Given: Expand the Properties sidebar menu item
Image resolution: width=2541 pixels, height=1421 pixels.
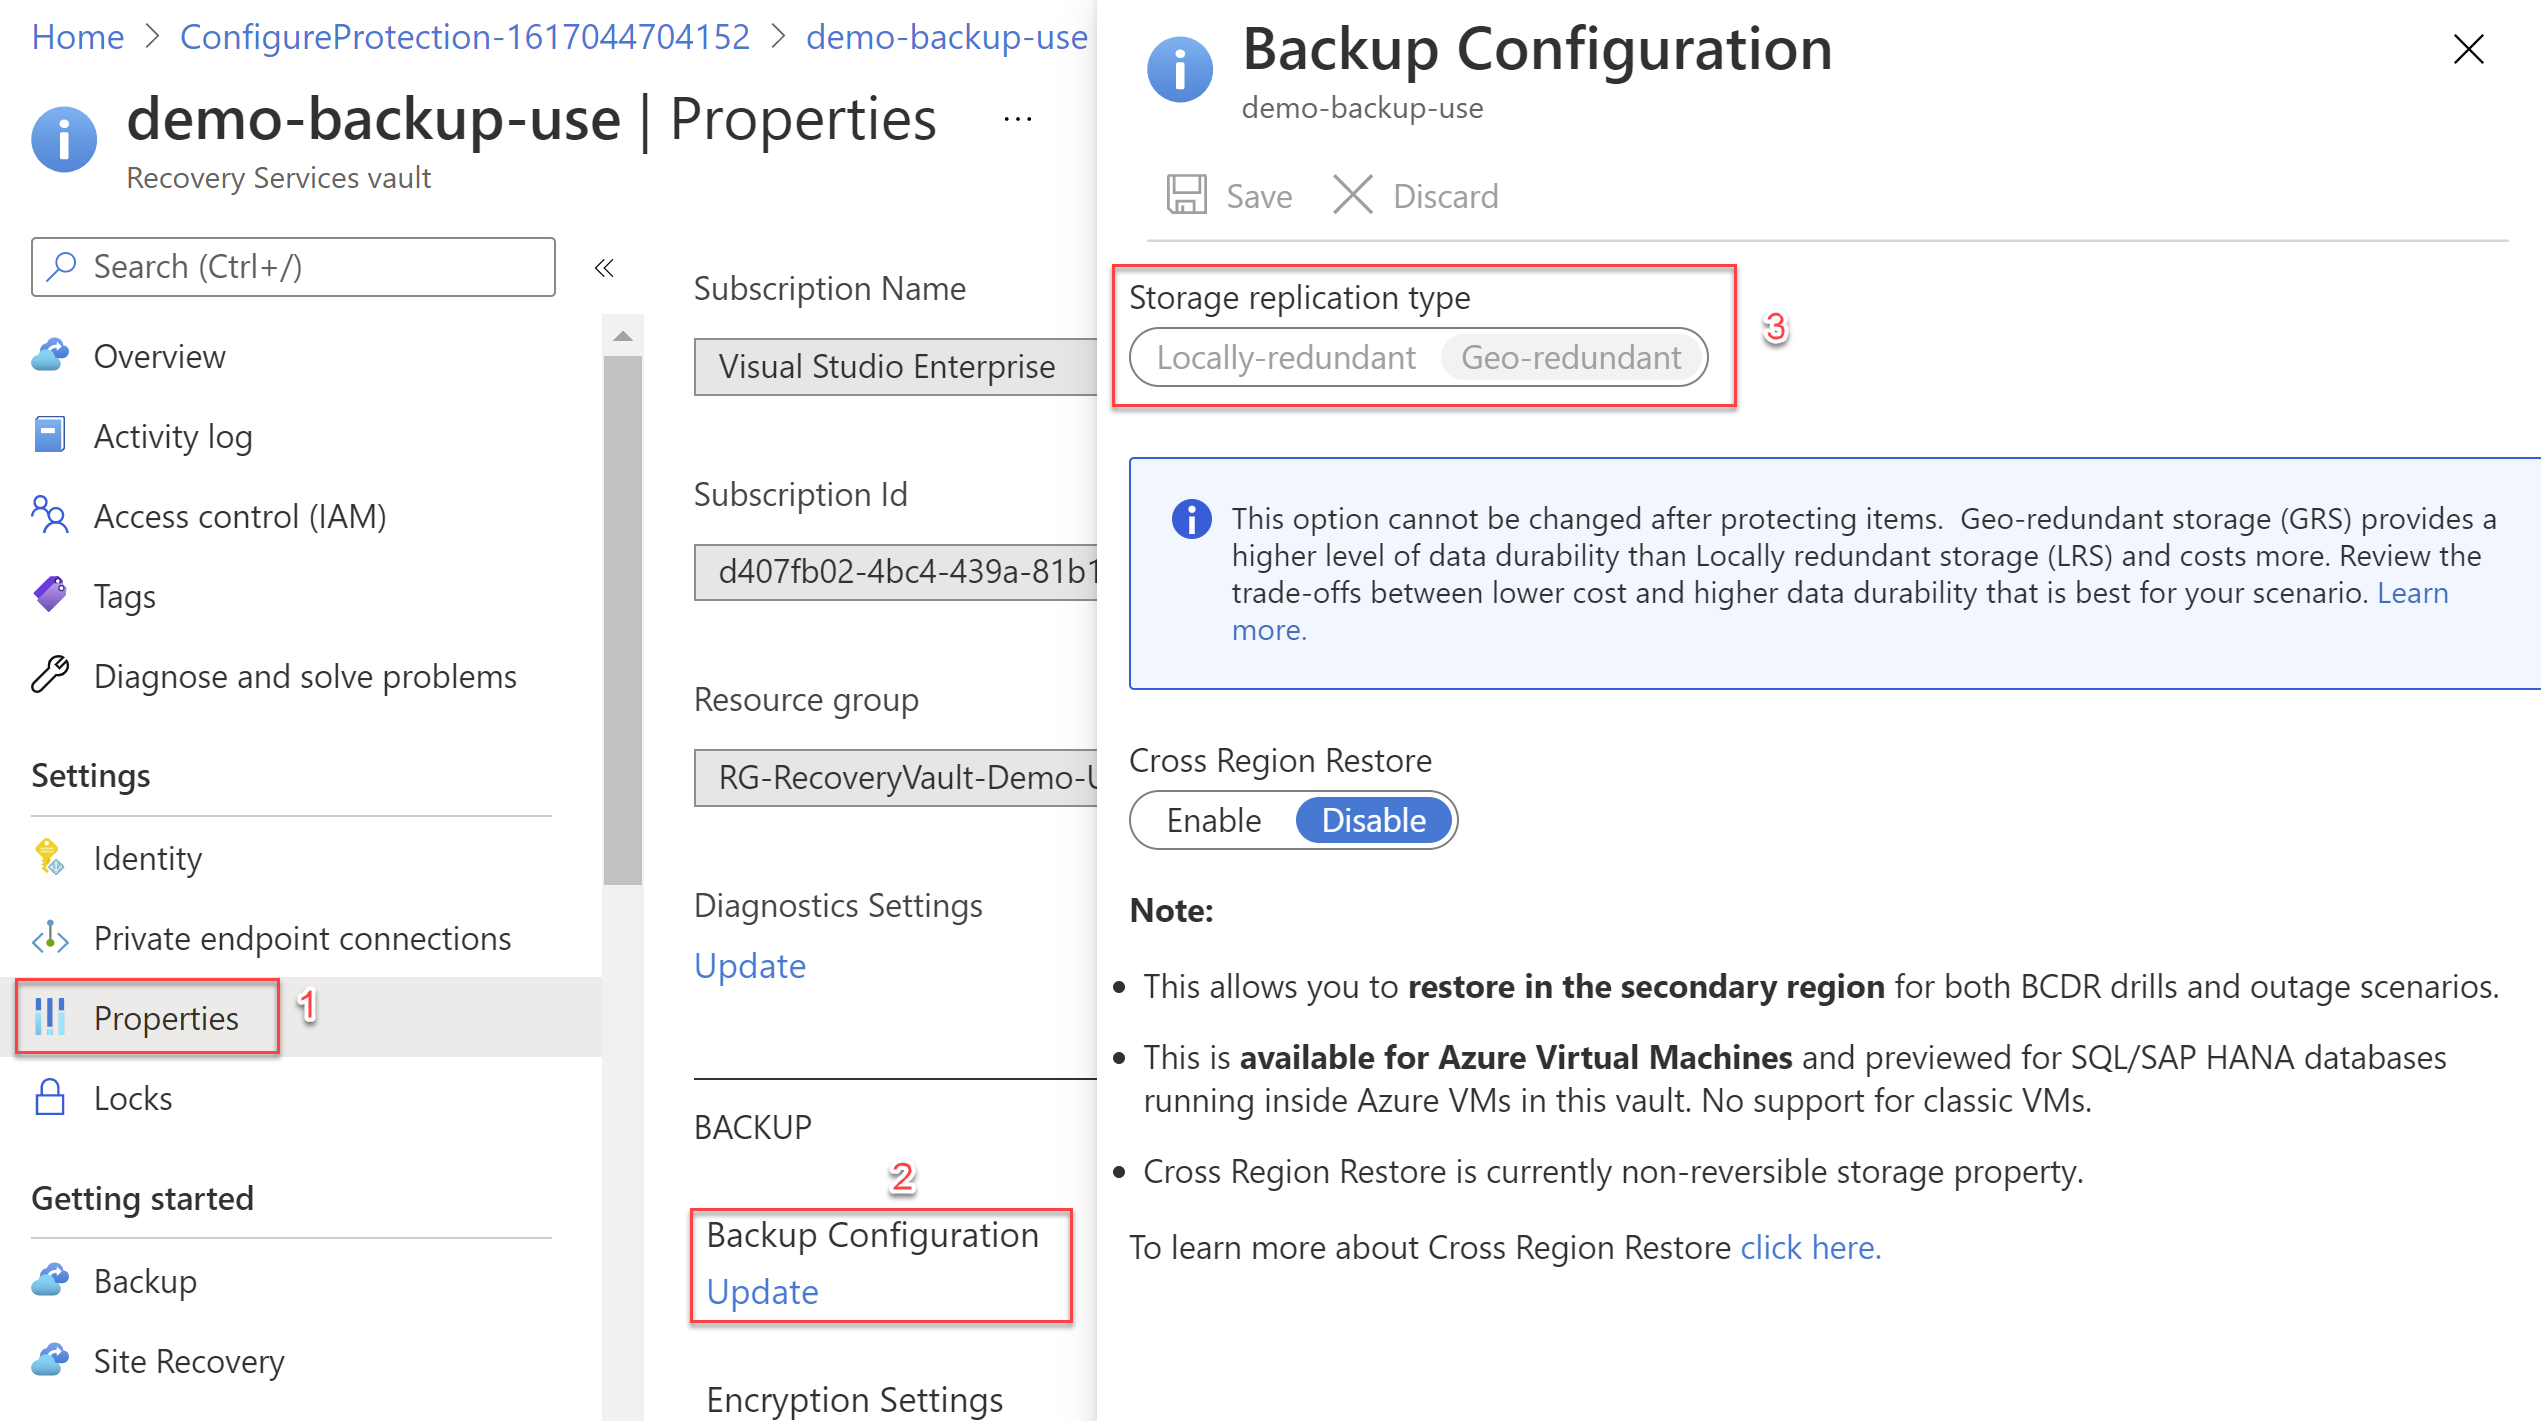Looking at the screenshot, I should tap(168, 1016).
